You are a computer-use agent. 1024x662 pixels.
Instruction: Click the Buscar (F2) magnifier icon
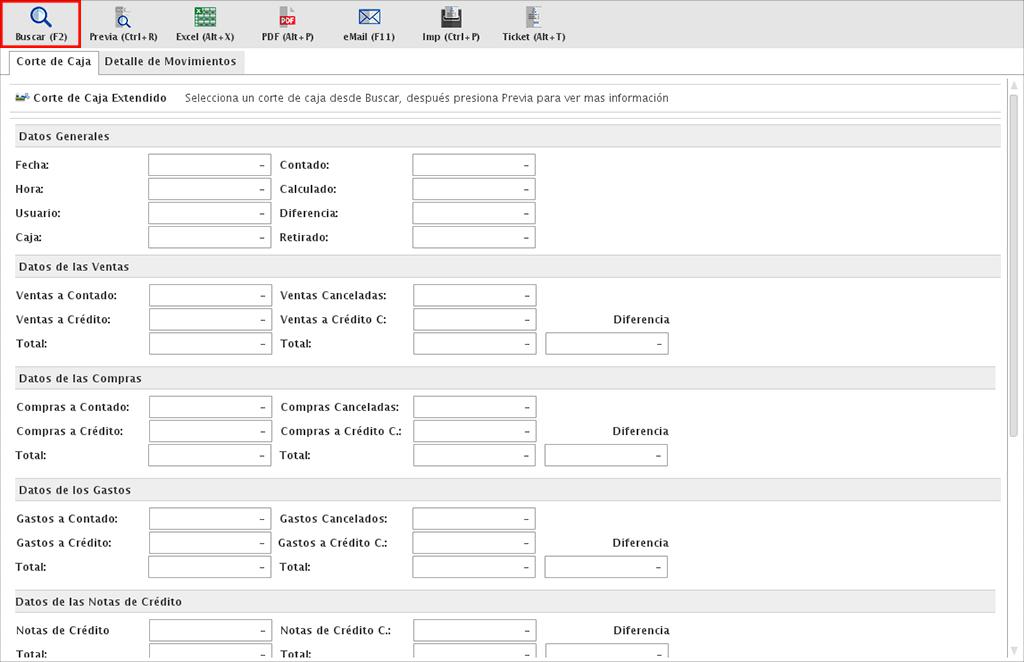tap(41, 18)
